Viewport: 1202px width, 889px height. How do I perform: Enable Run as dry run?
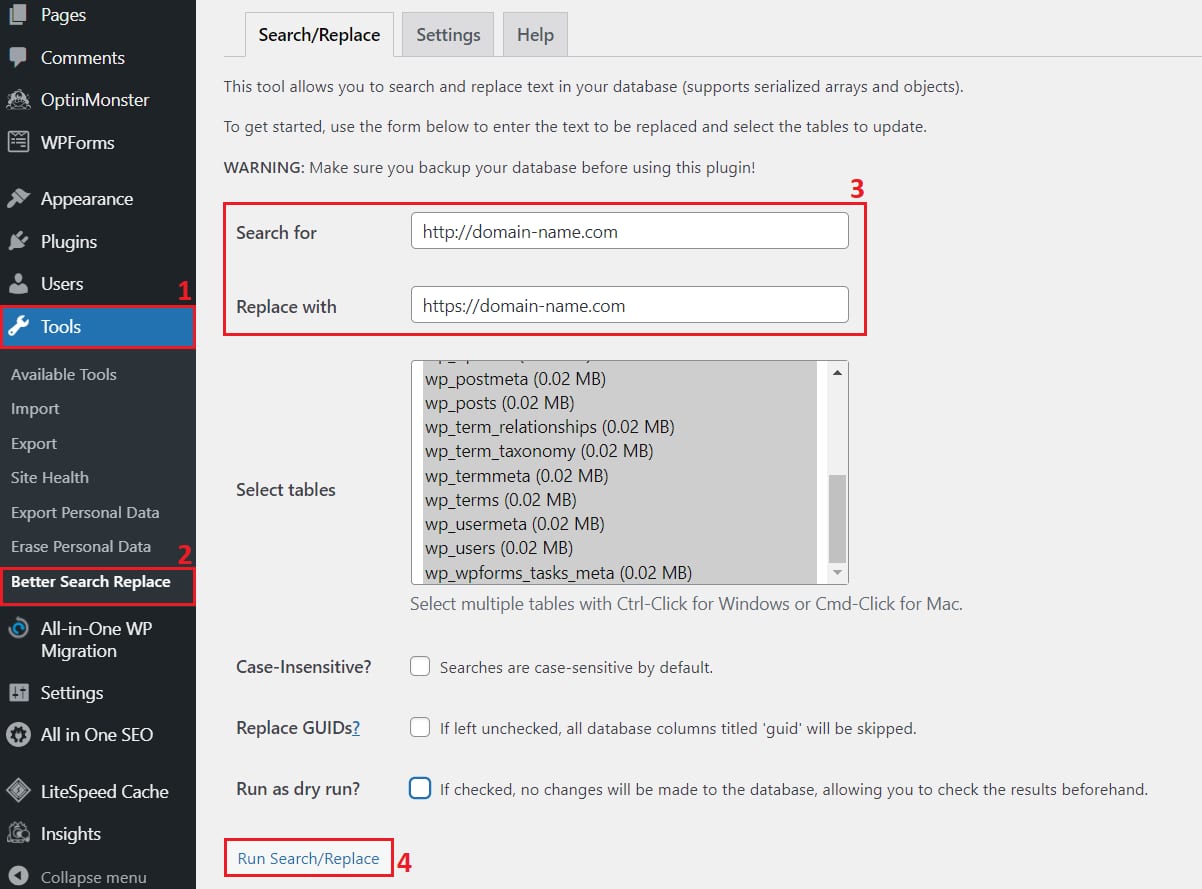[420, 788]
